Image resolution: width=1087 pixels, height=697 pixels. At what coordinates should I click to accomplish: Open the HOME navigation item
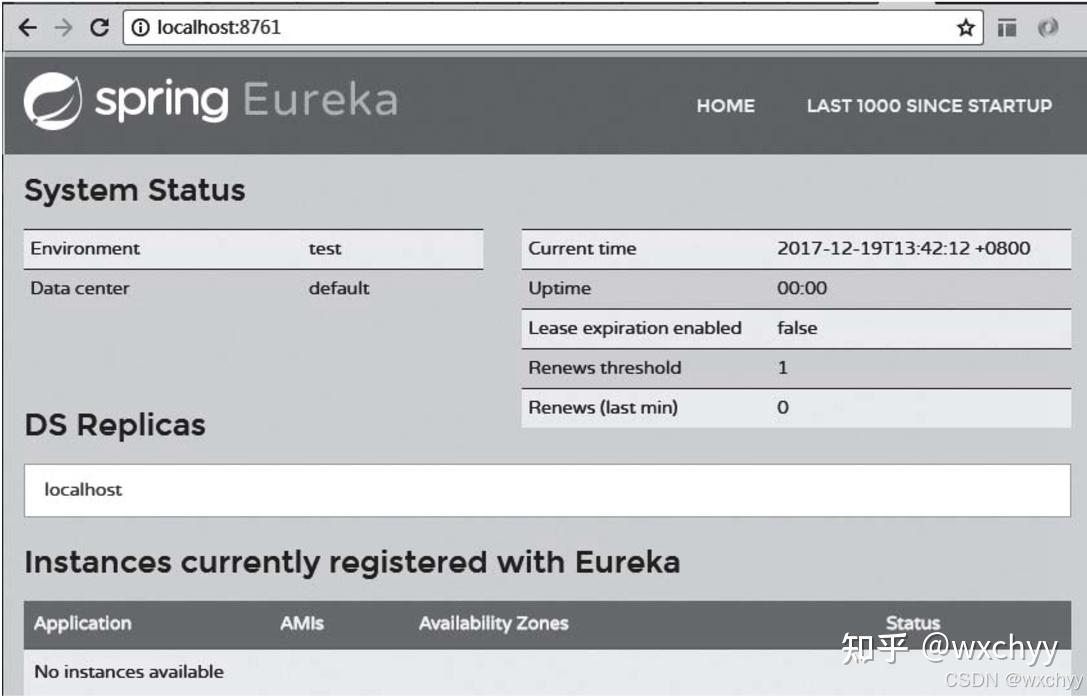coord(725,106)
